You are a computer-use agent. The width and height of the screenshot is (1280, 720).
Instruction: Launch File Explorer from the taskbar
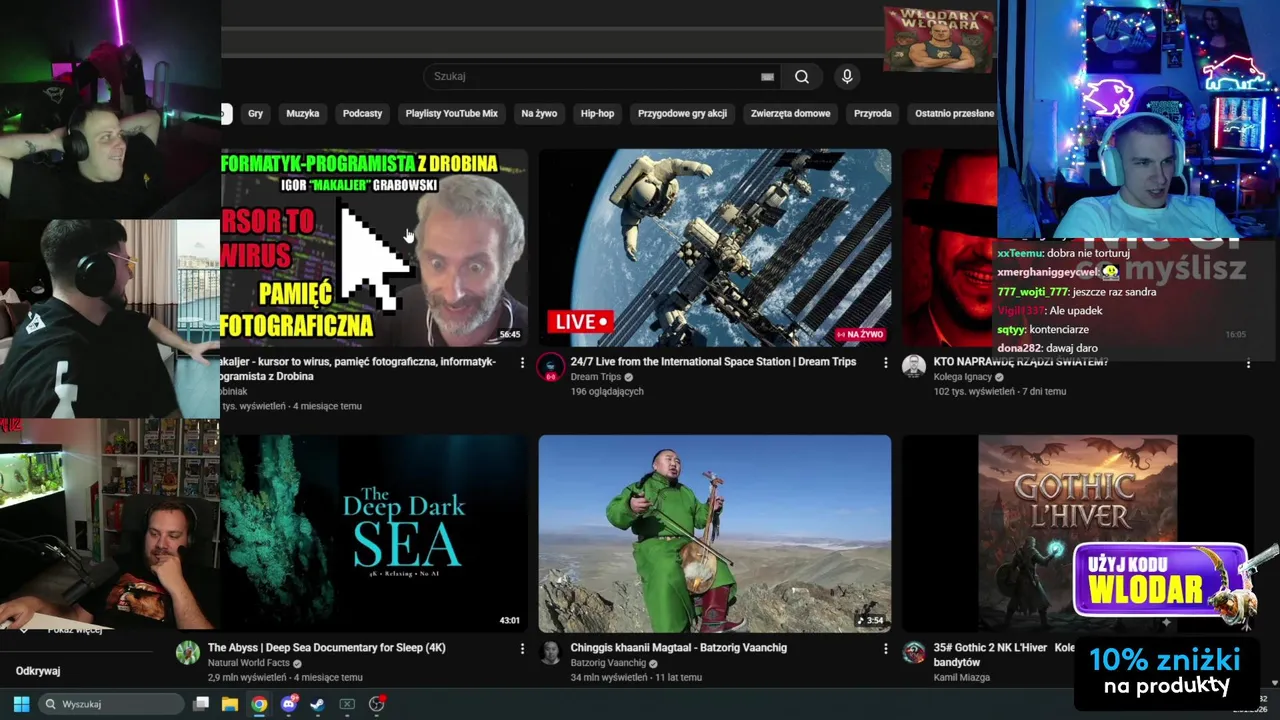[x=230, y=704]
